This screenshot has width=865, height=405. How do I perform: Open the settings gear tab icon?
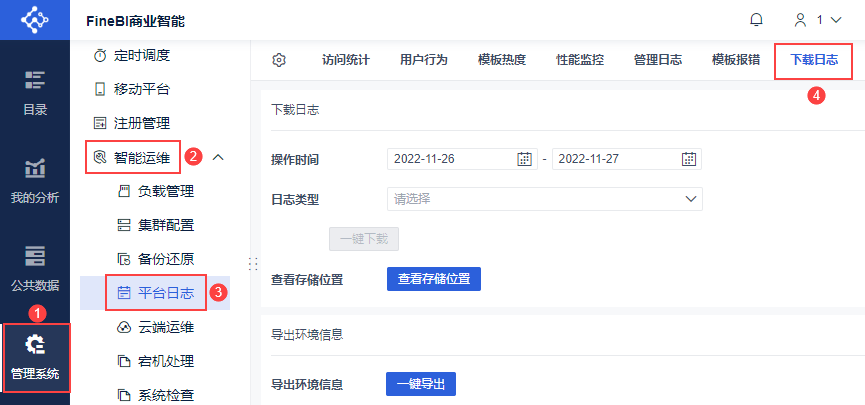[279, 60]
